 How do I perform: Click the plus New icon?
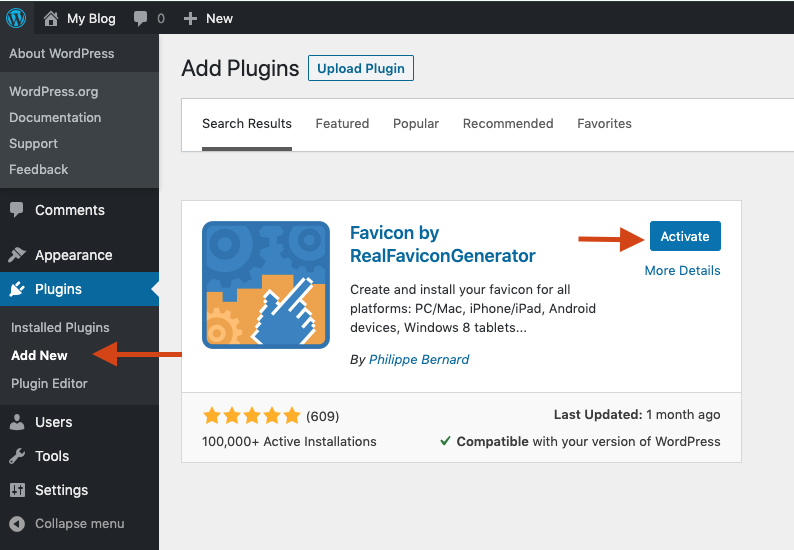tap(191, 18)
